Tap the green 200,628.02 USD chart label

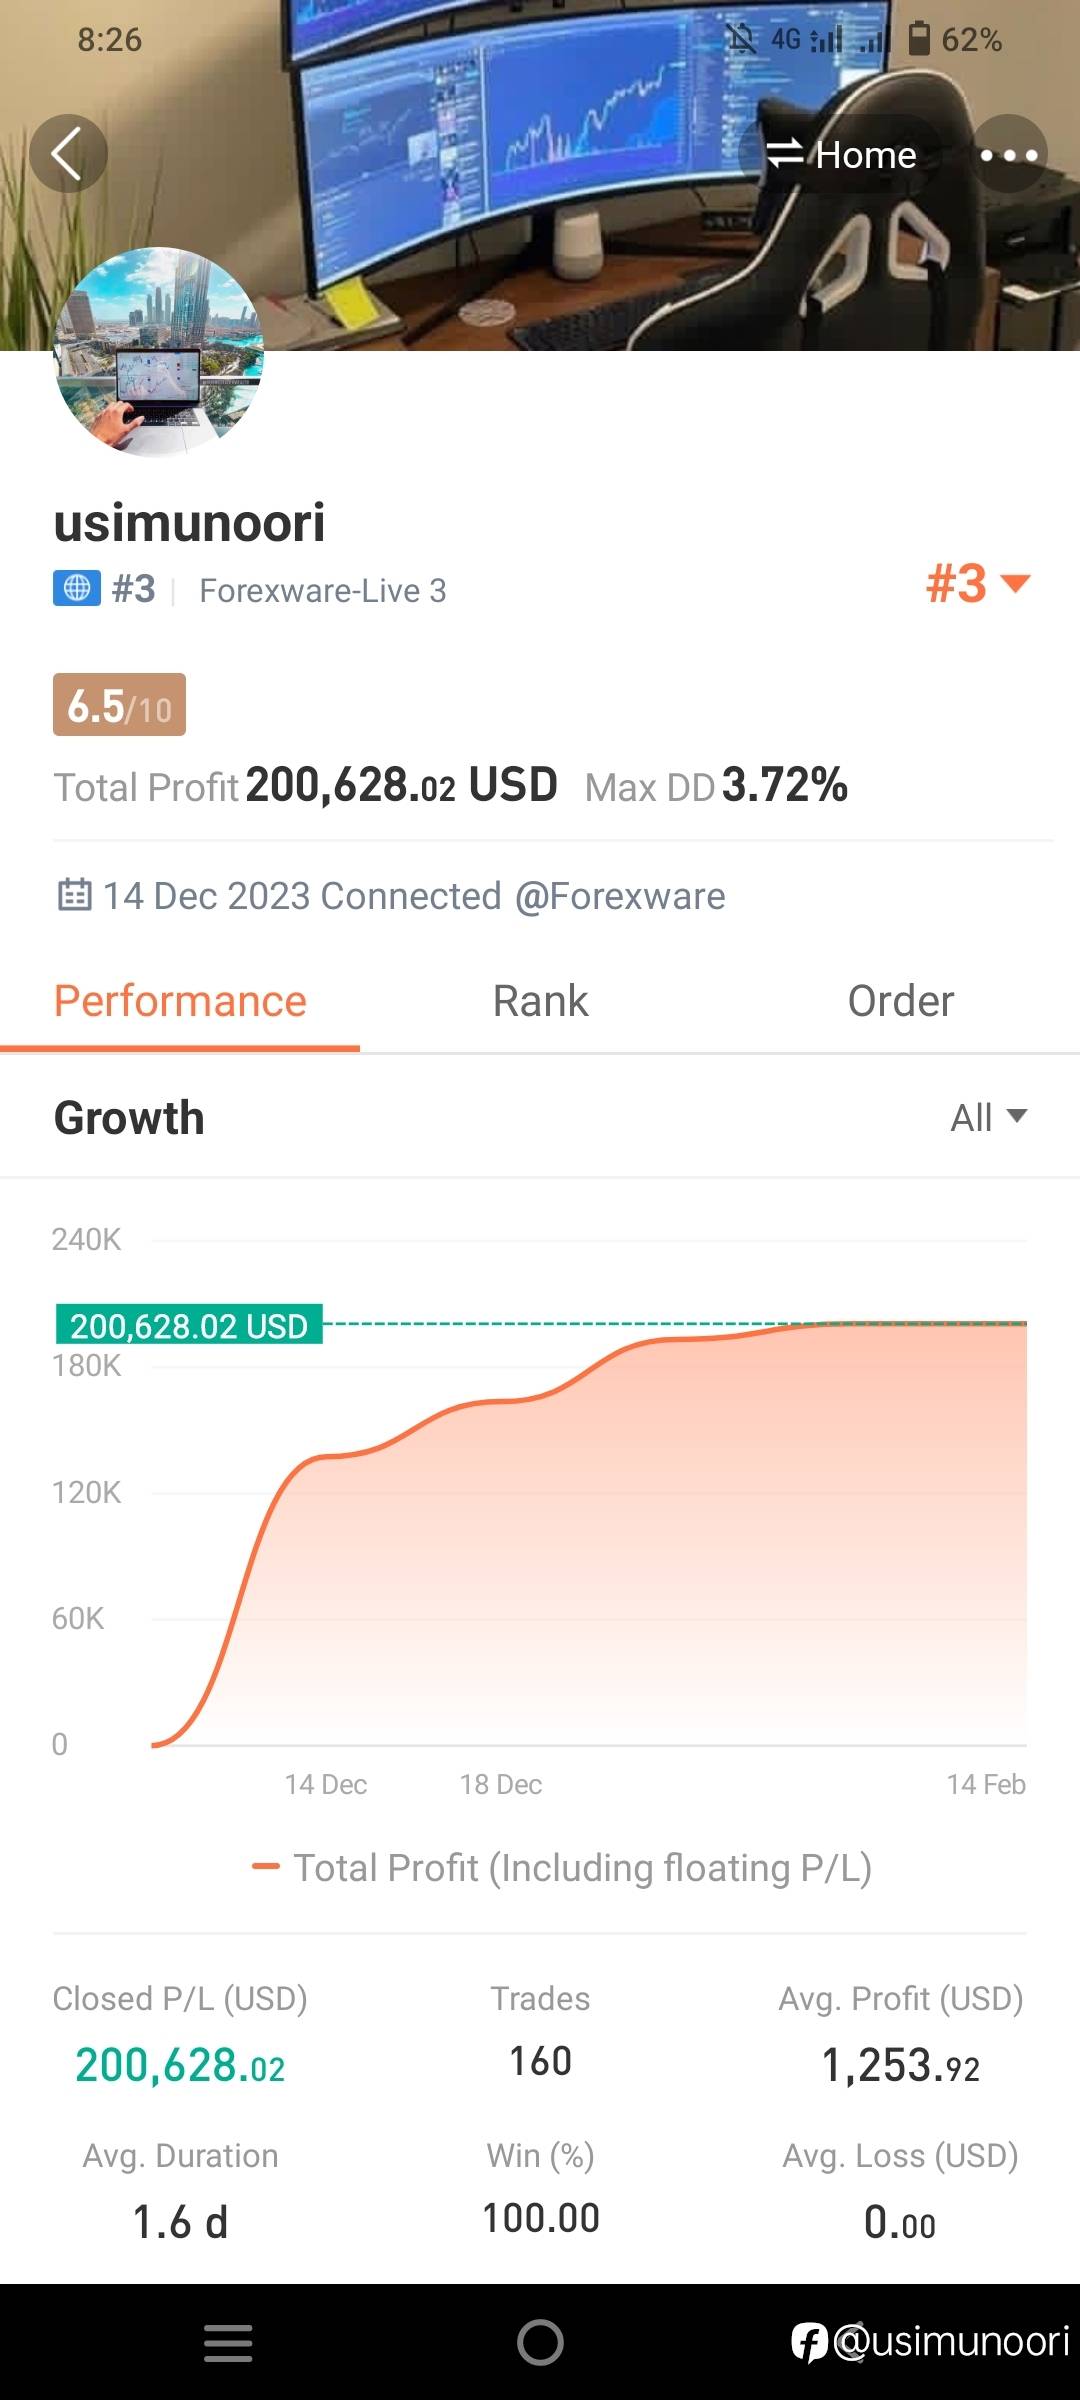pyautogui.click(x=189, y=1325)
